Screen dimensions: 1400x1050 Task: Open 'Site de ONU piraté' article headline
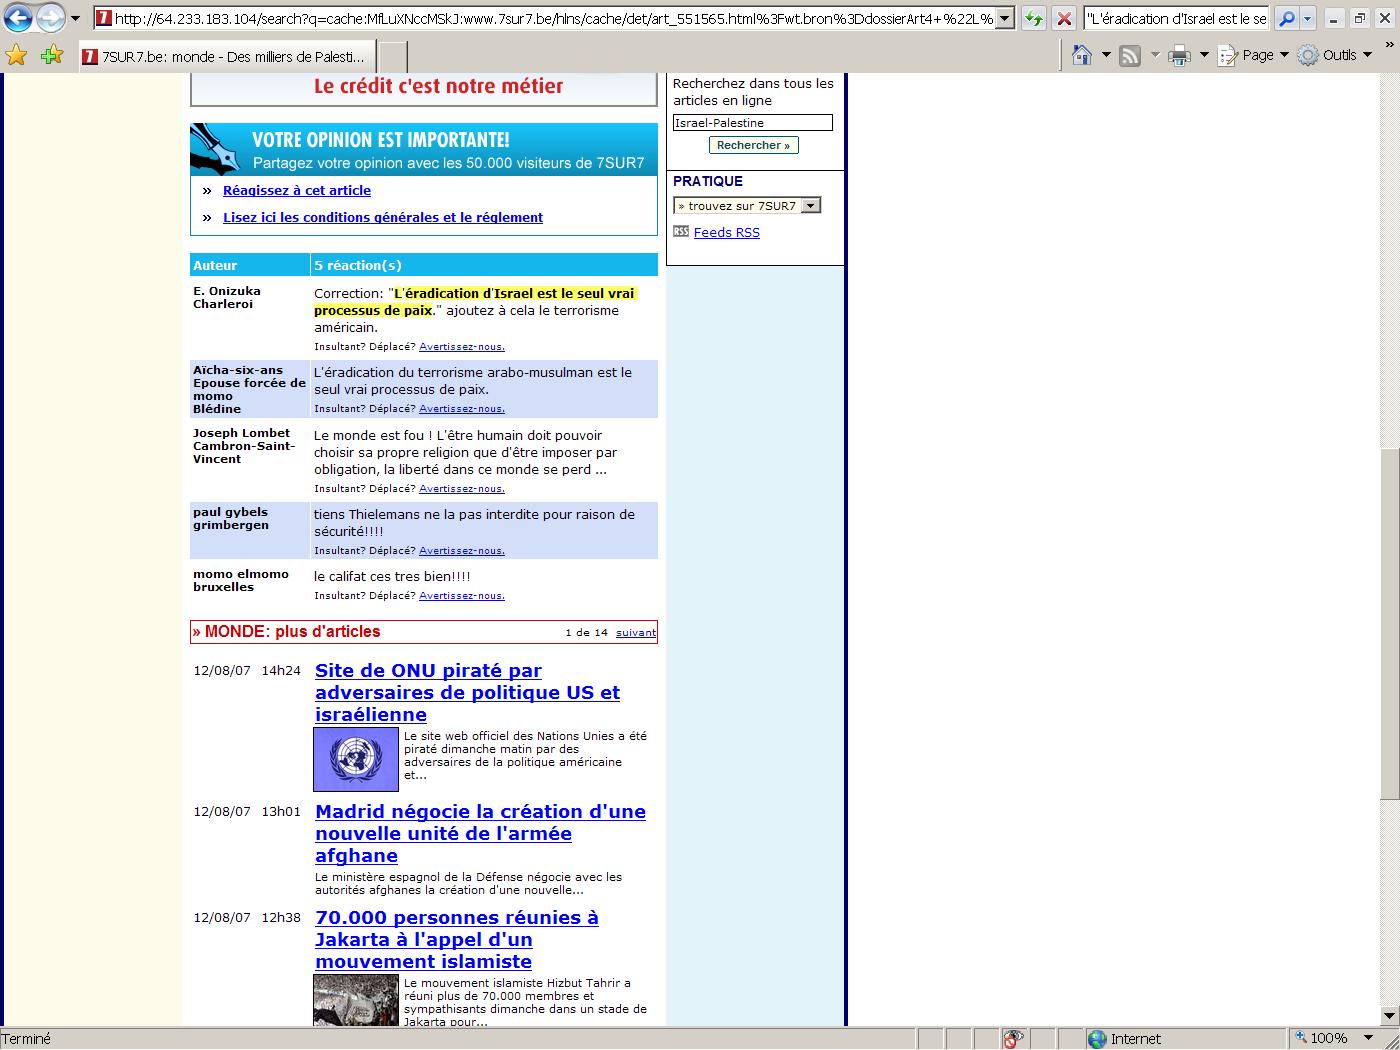[x=467, y=692]
